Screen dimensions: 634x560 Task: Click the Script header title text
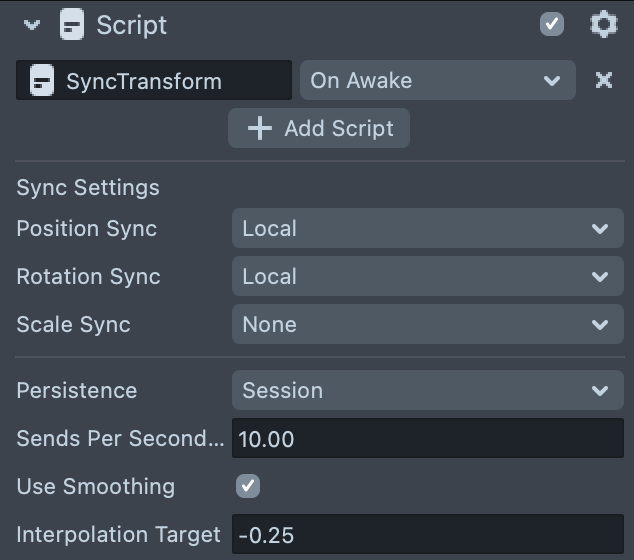click(x=132, y=25)
